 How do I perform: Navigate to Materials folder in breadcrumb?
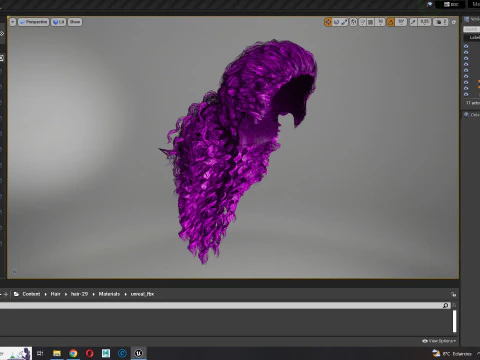click(109, 294)
